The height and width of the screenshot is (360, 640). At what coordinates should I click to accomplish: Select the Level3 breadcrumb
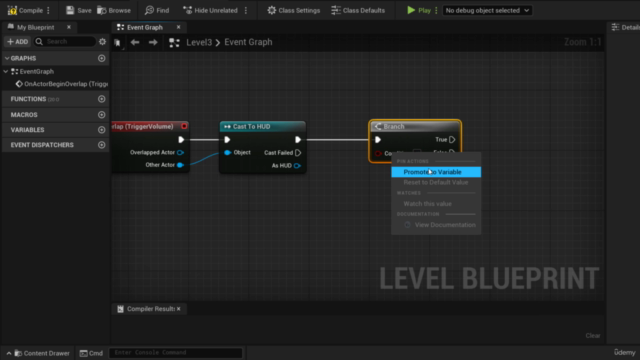tap(199, 42)
